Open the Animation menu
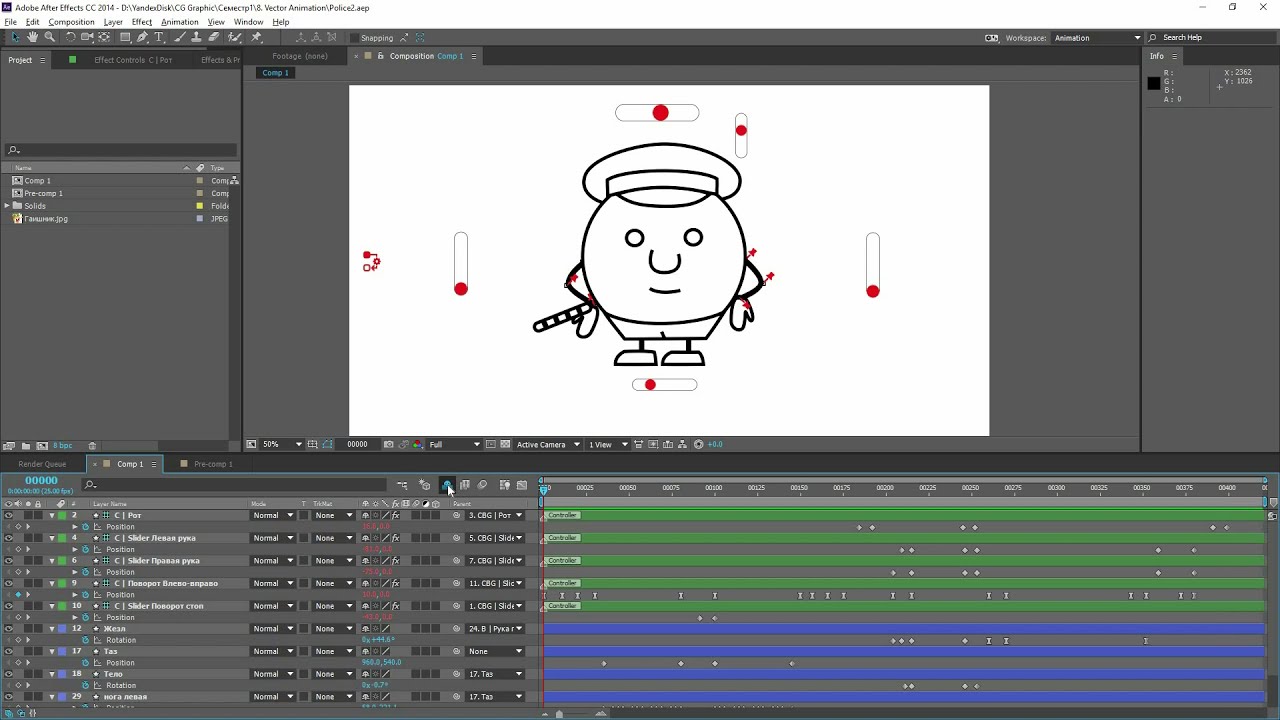This screenshot has width=1280, height=720. 179,22
